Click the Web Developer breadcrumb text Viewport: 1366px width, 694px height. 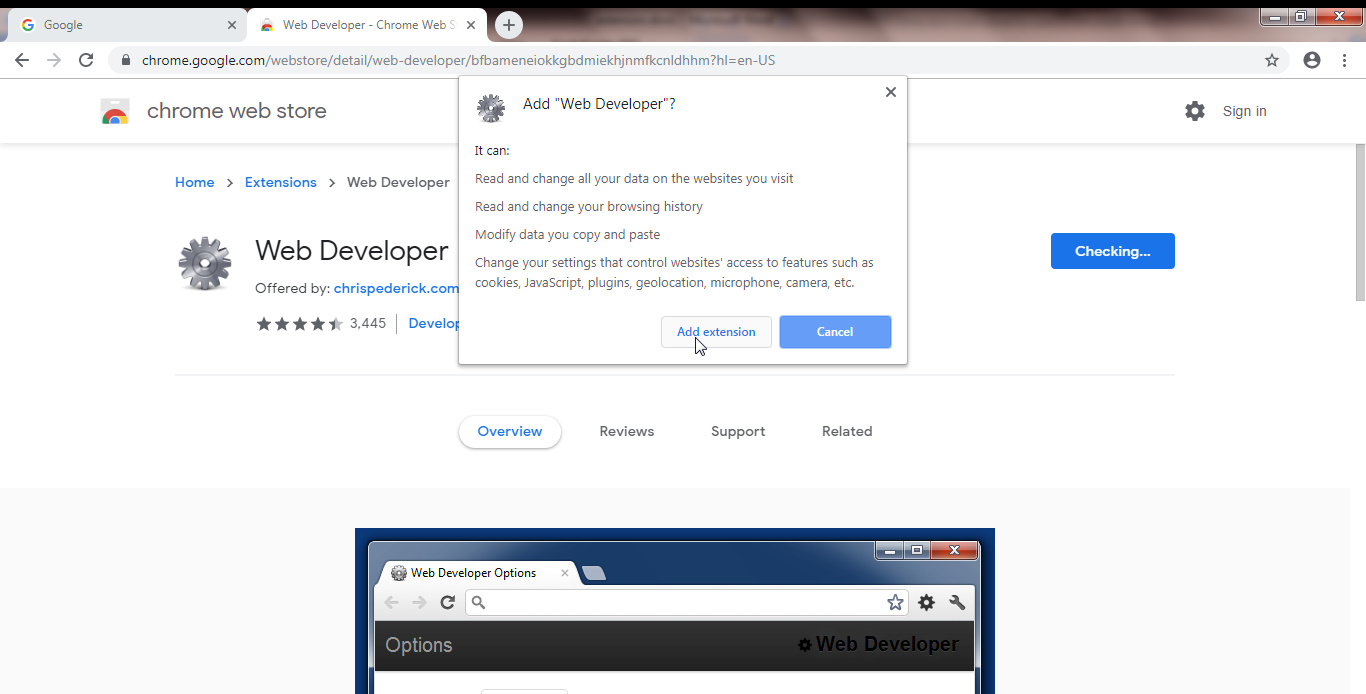coord(398,182)
